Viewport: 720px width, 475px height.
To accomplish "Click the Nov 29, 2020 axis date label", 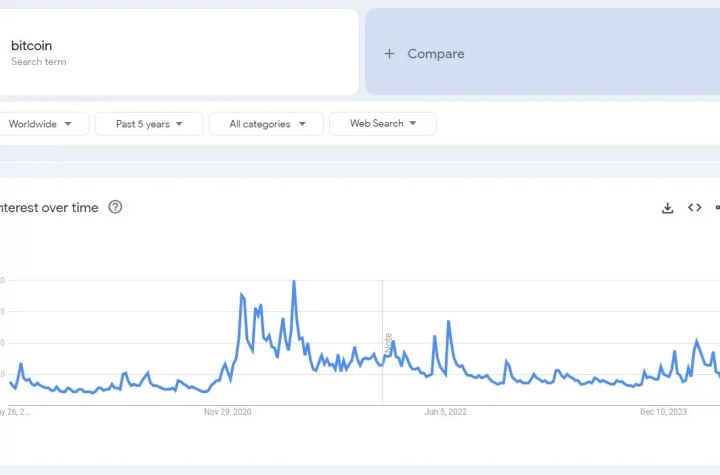I will (228, 411).
